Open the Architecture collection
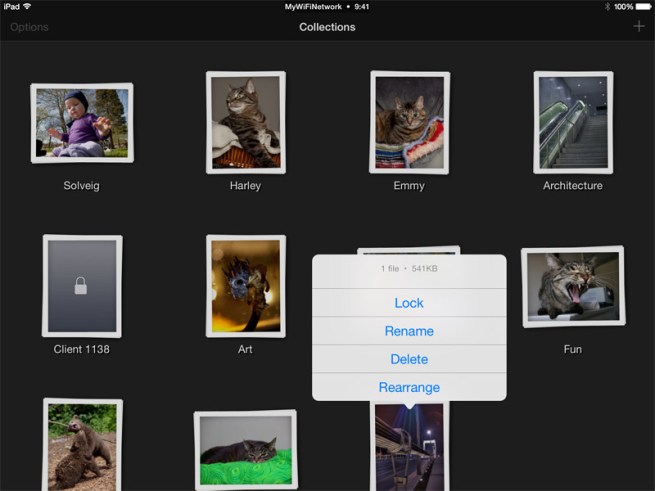 tap(573, 122)
